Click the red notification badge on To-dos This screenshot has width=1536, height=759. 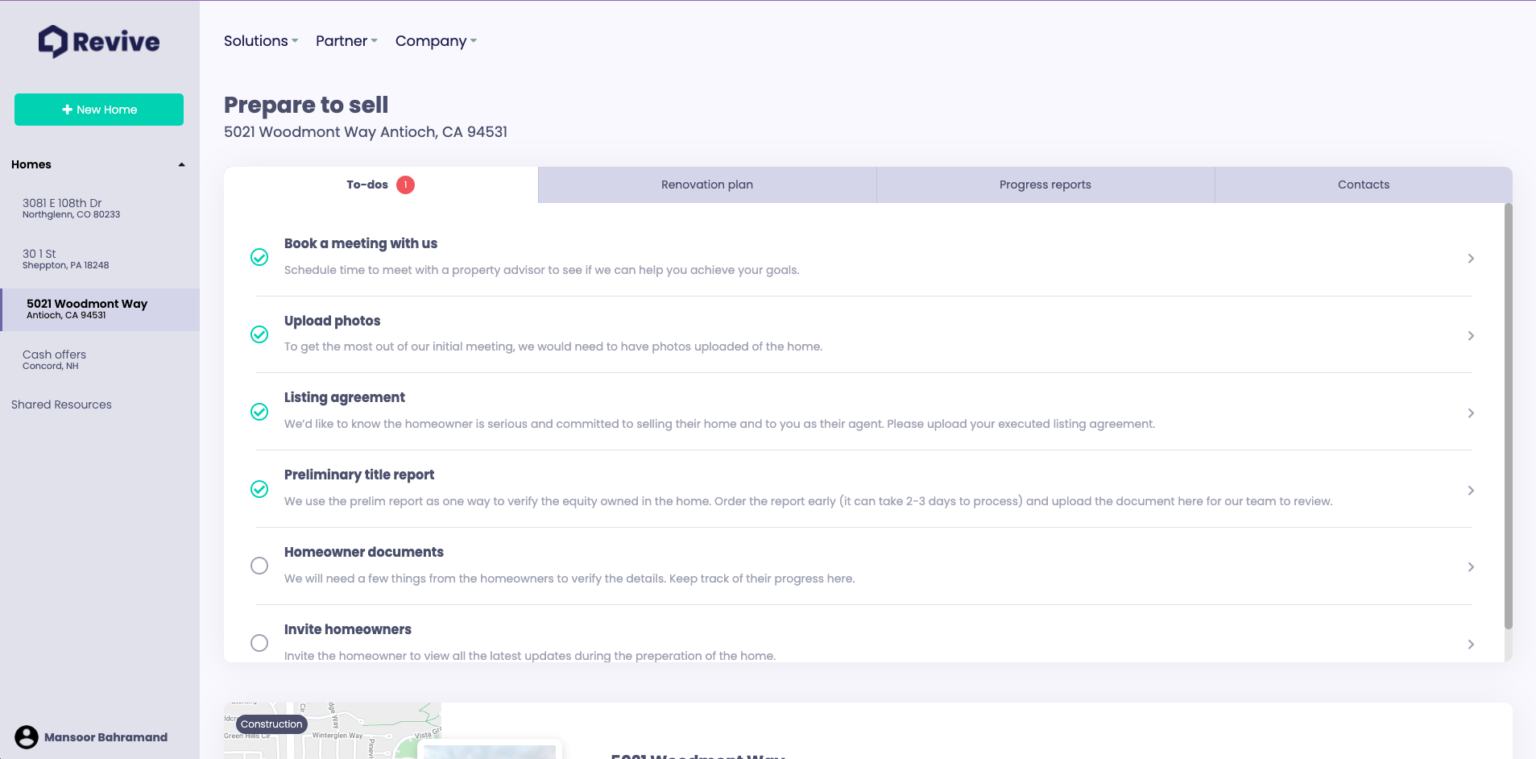[x=406, y=184]
